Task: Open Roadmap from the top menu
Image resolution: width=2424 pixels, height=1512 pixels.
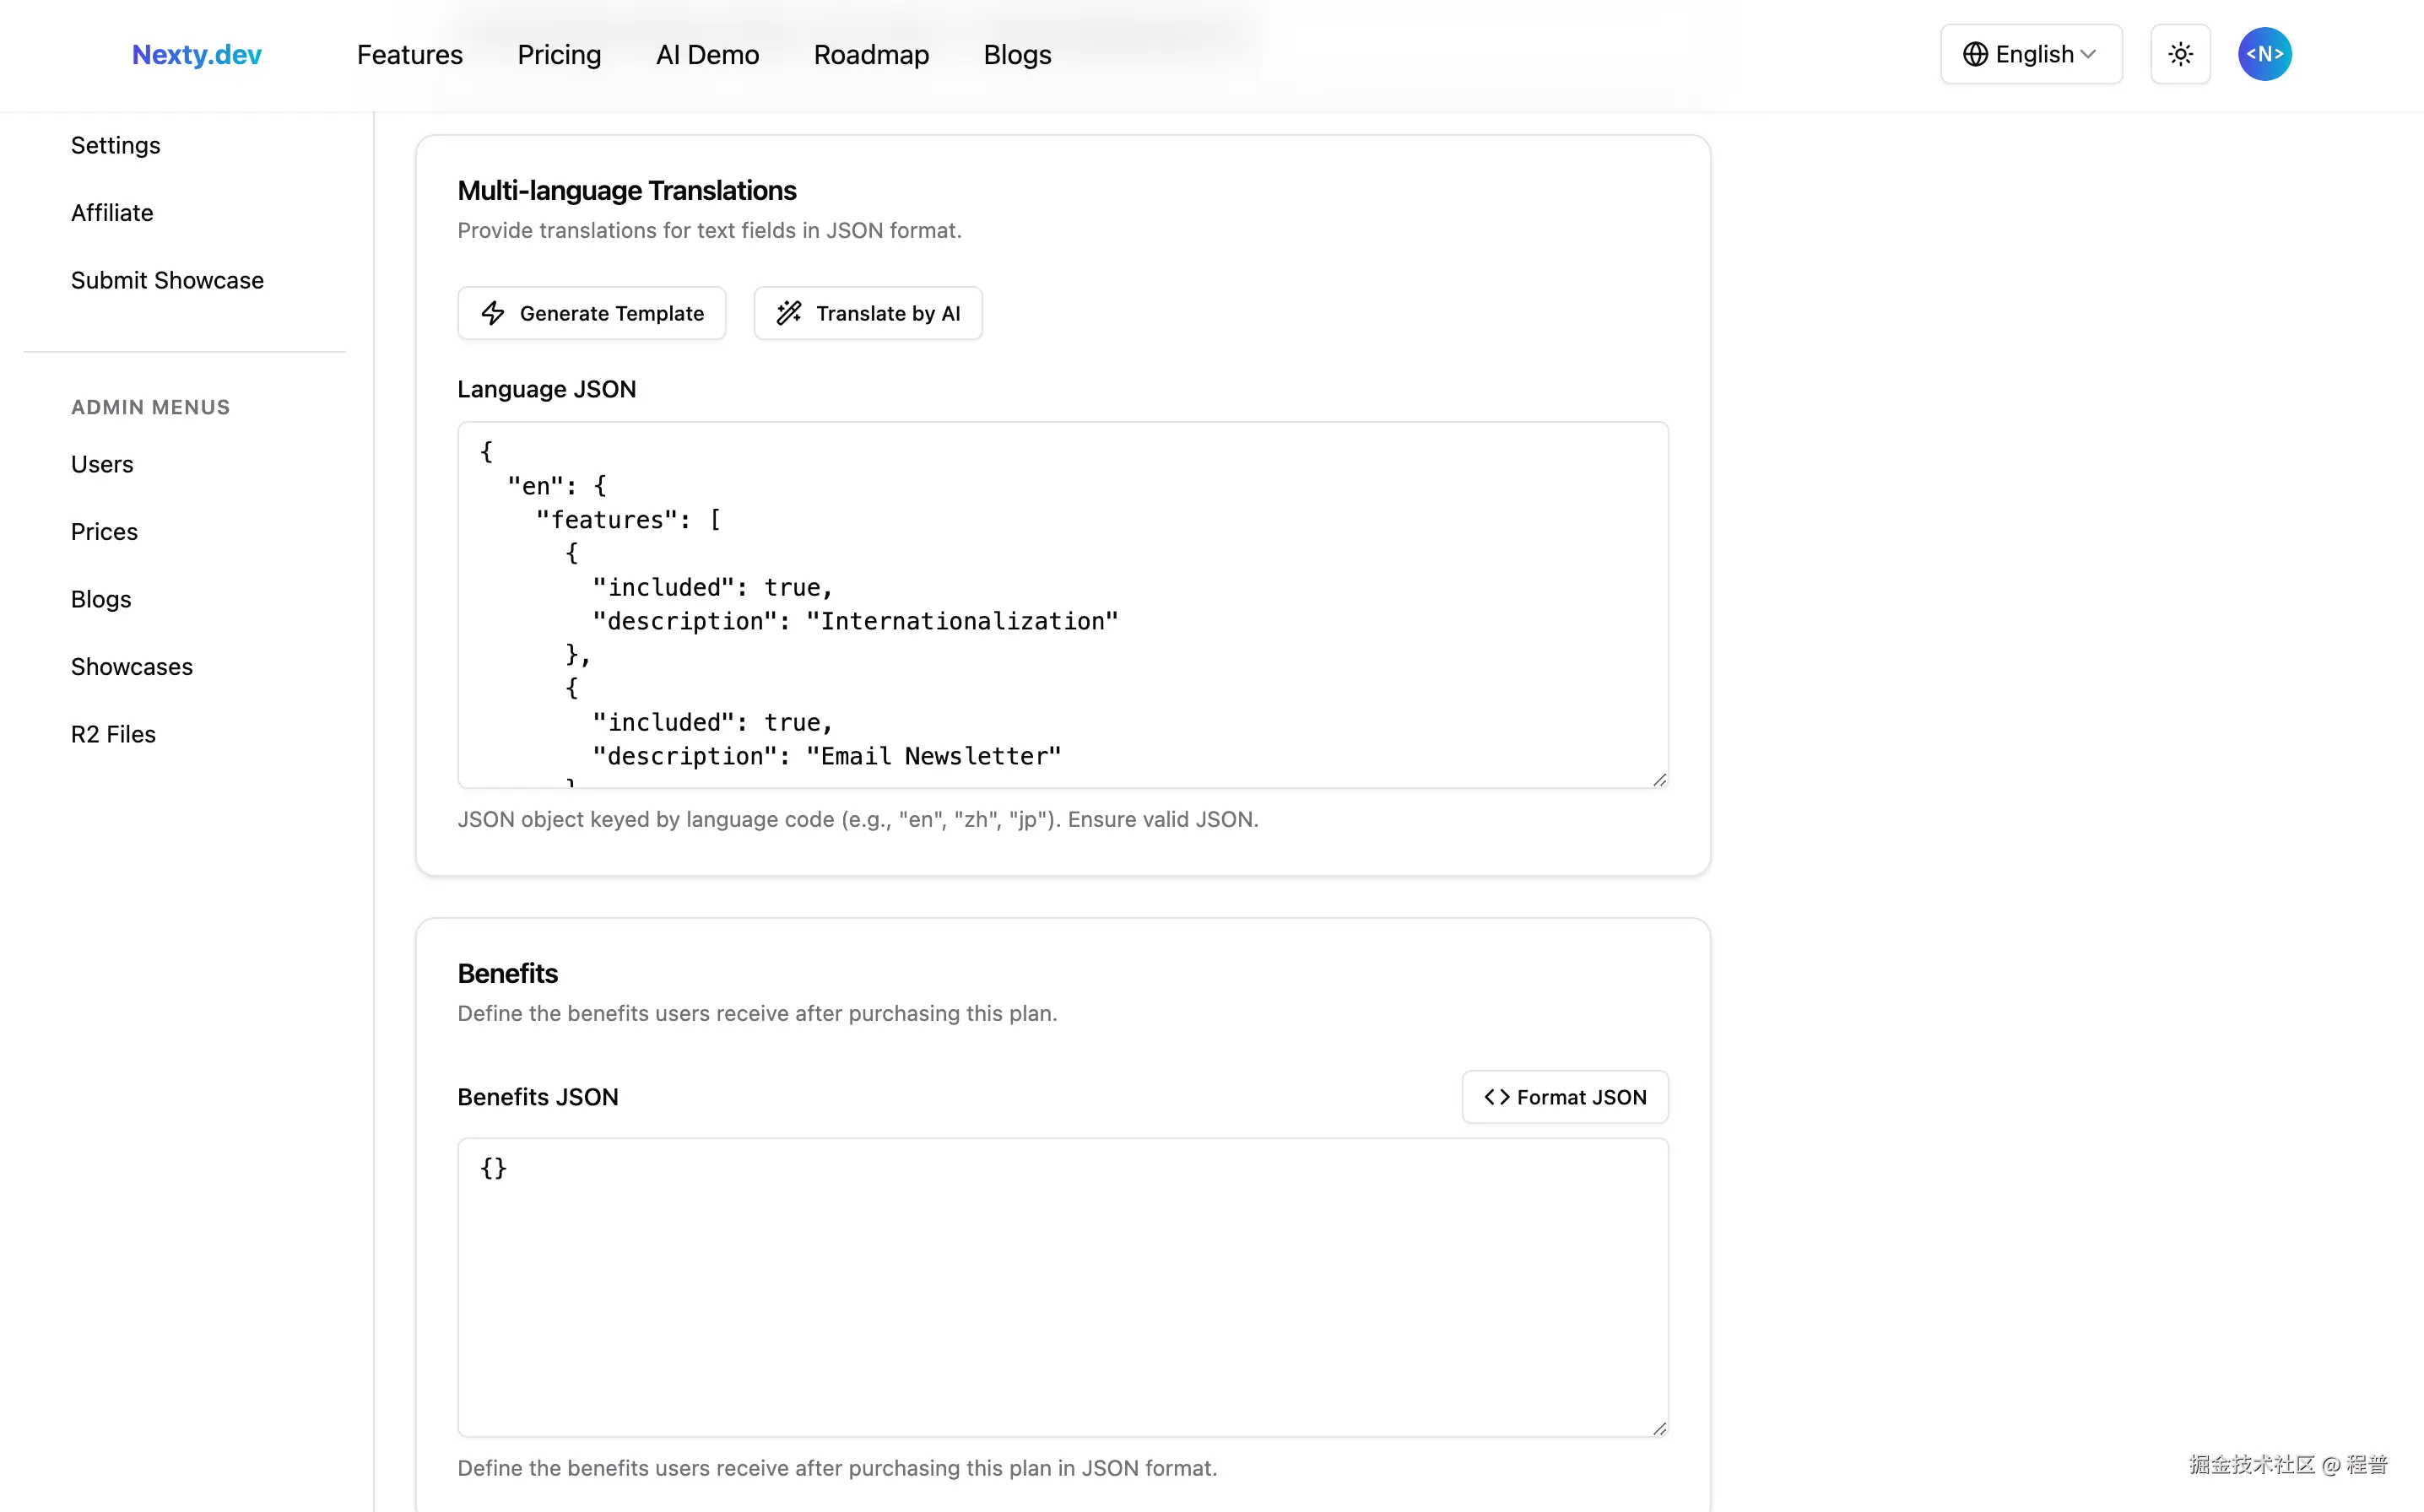Action: tap(871, 55)
